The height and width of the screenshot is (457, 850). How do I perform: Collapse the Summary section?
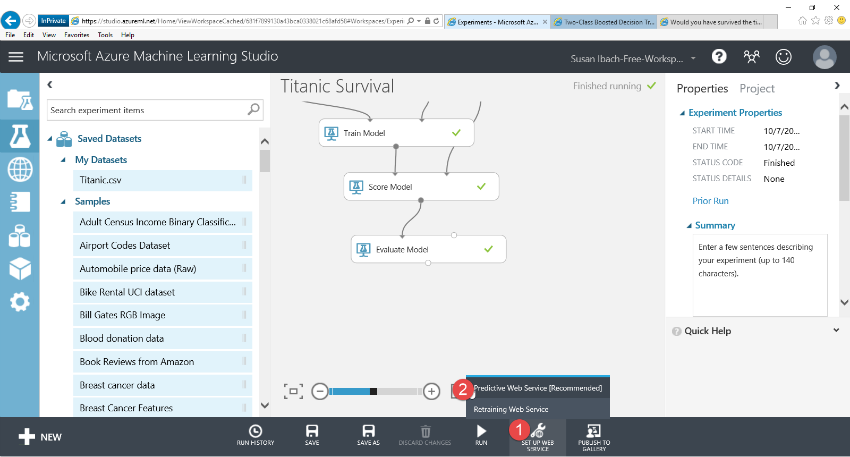(x=690, y=226)
